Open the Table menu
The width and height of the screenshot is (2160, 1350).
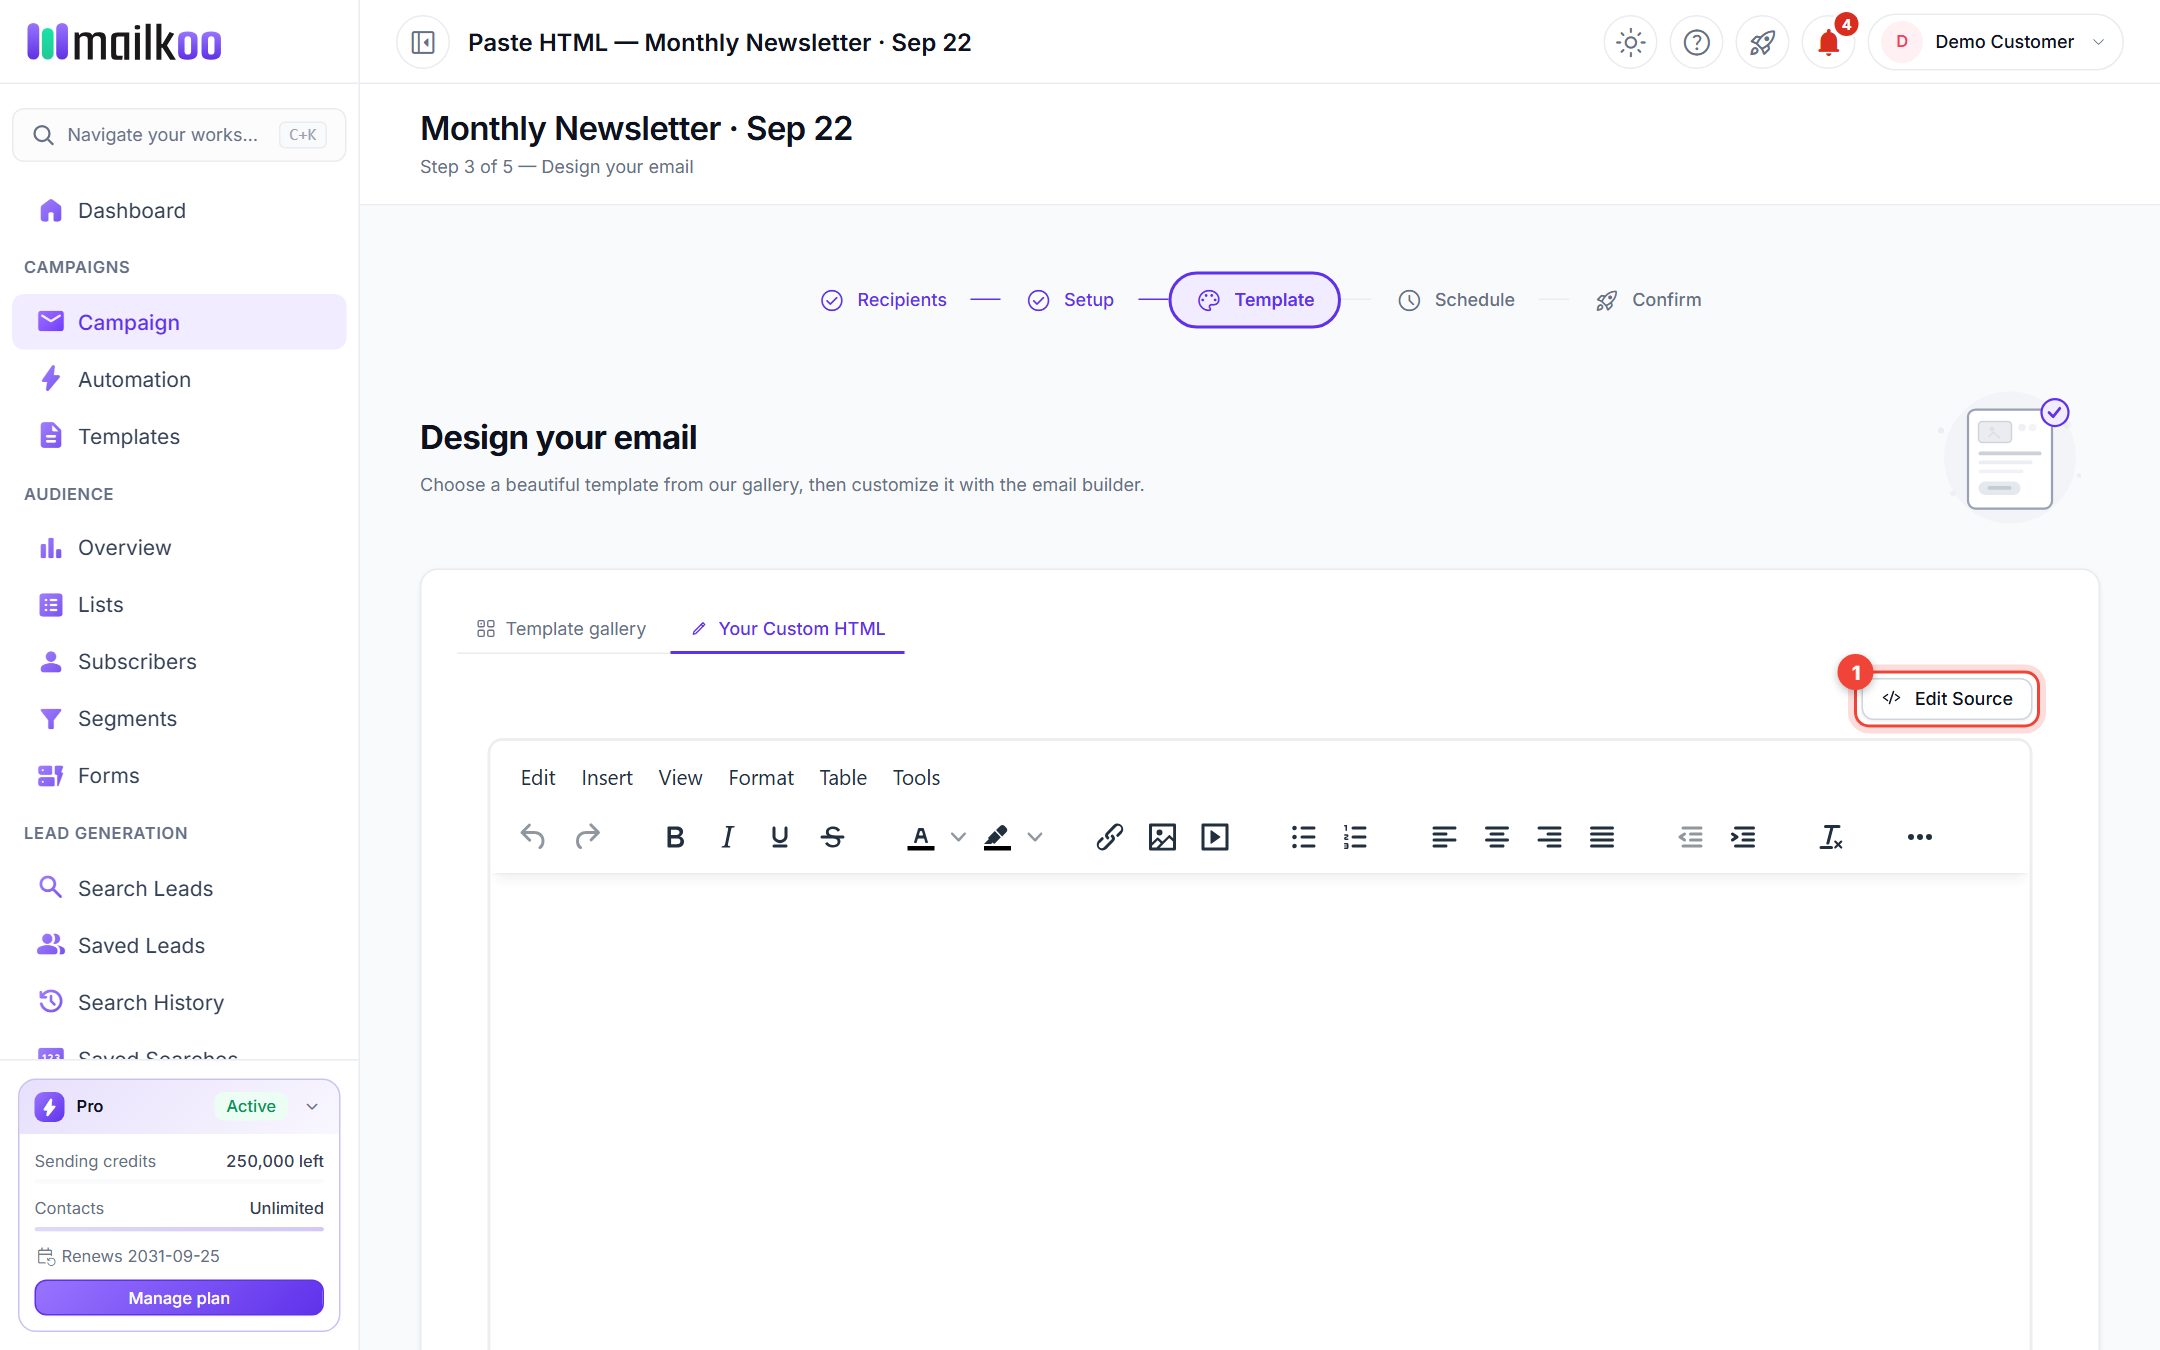click(843, 777)
